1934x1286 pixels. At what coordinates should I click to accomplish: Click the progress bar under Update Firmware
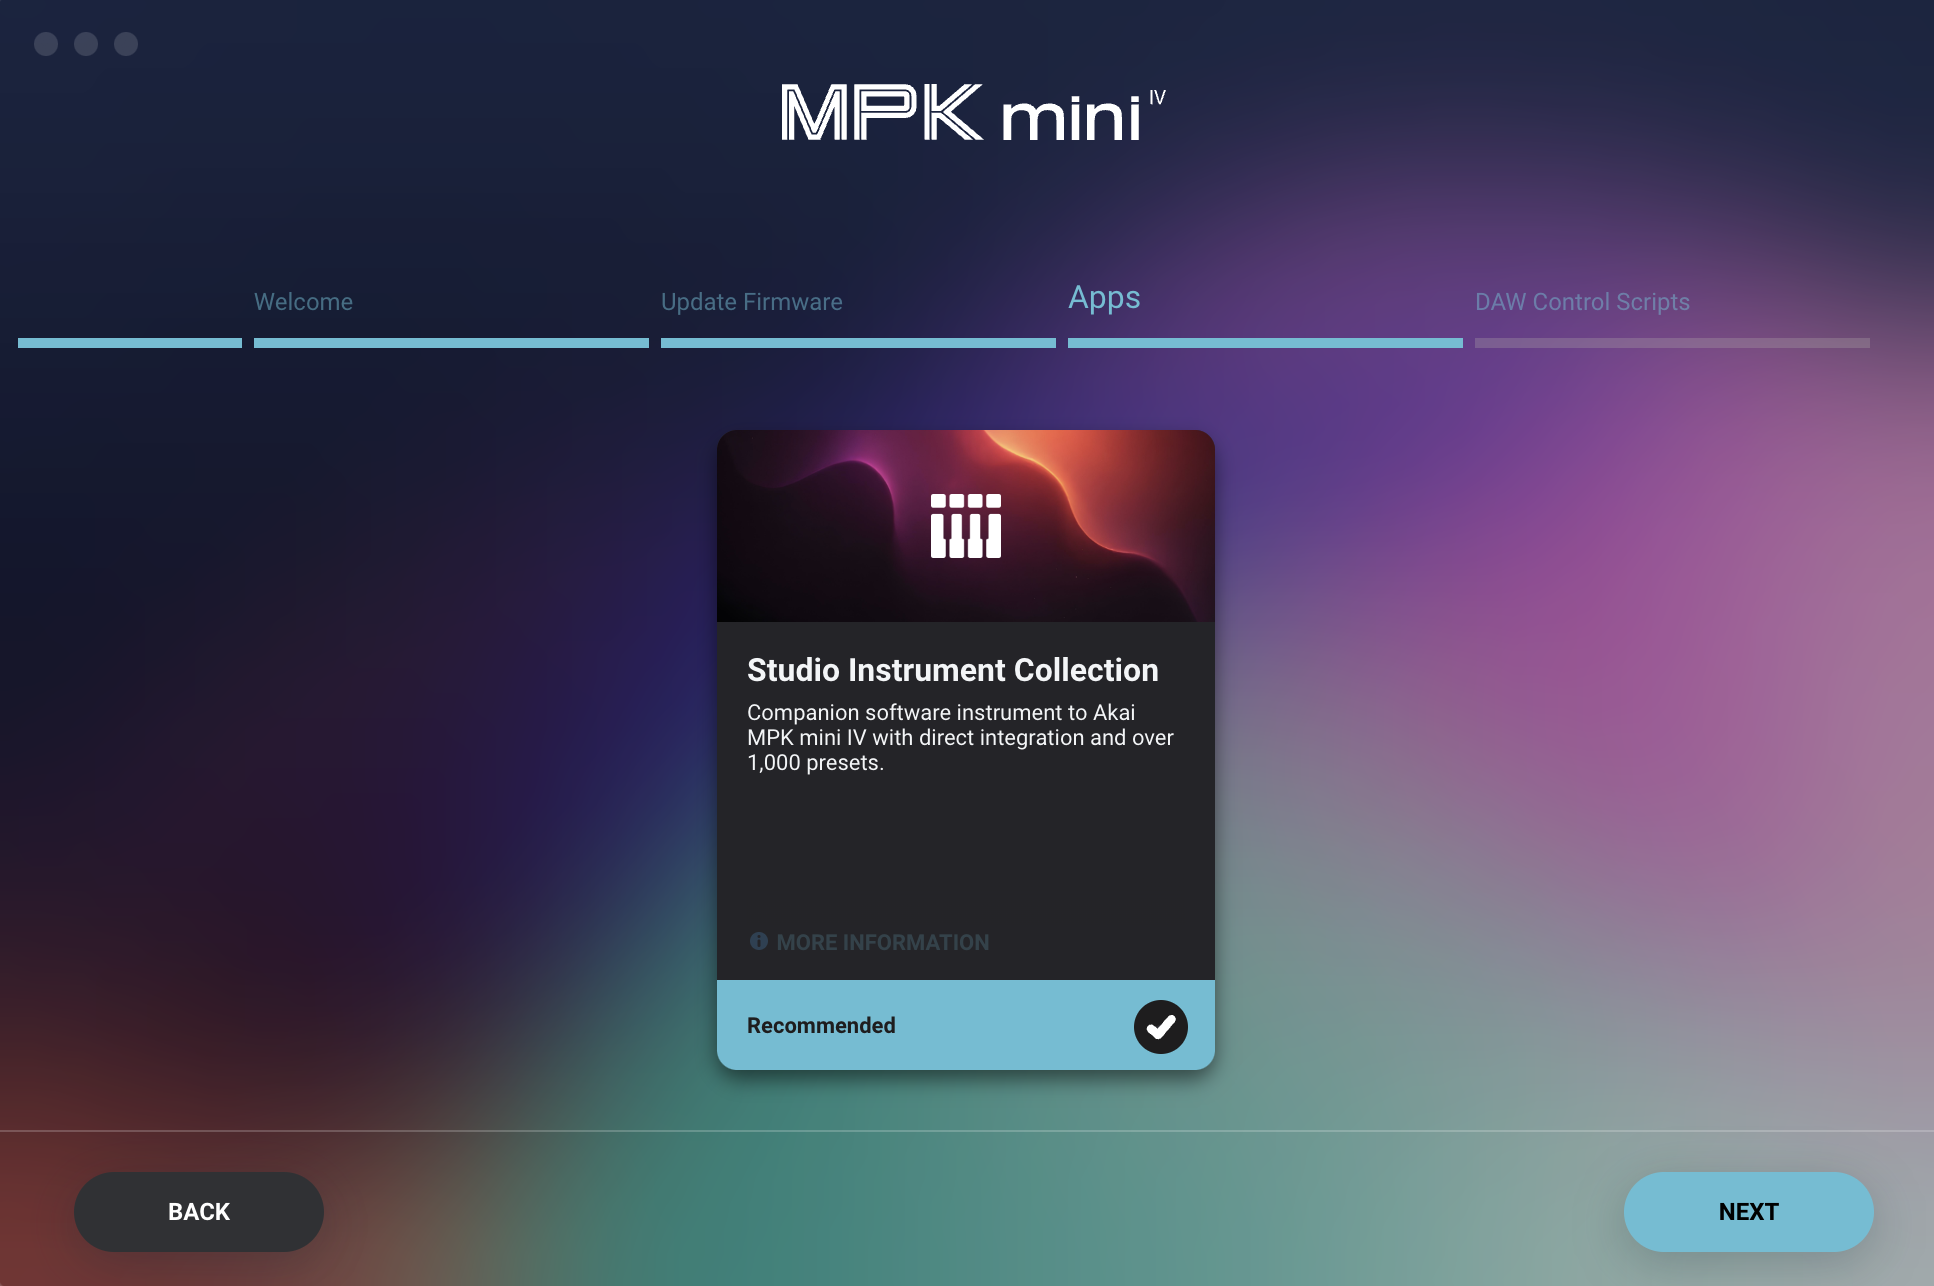pyautogui.click(x=857, y=343)
